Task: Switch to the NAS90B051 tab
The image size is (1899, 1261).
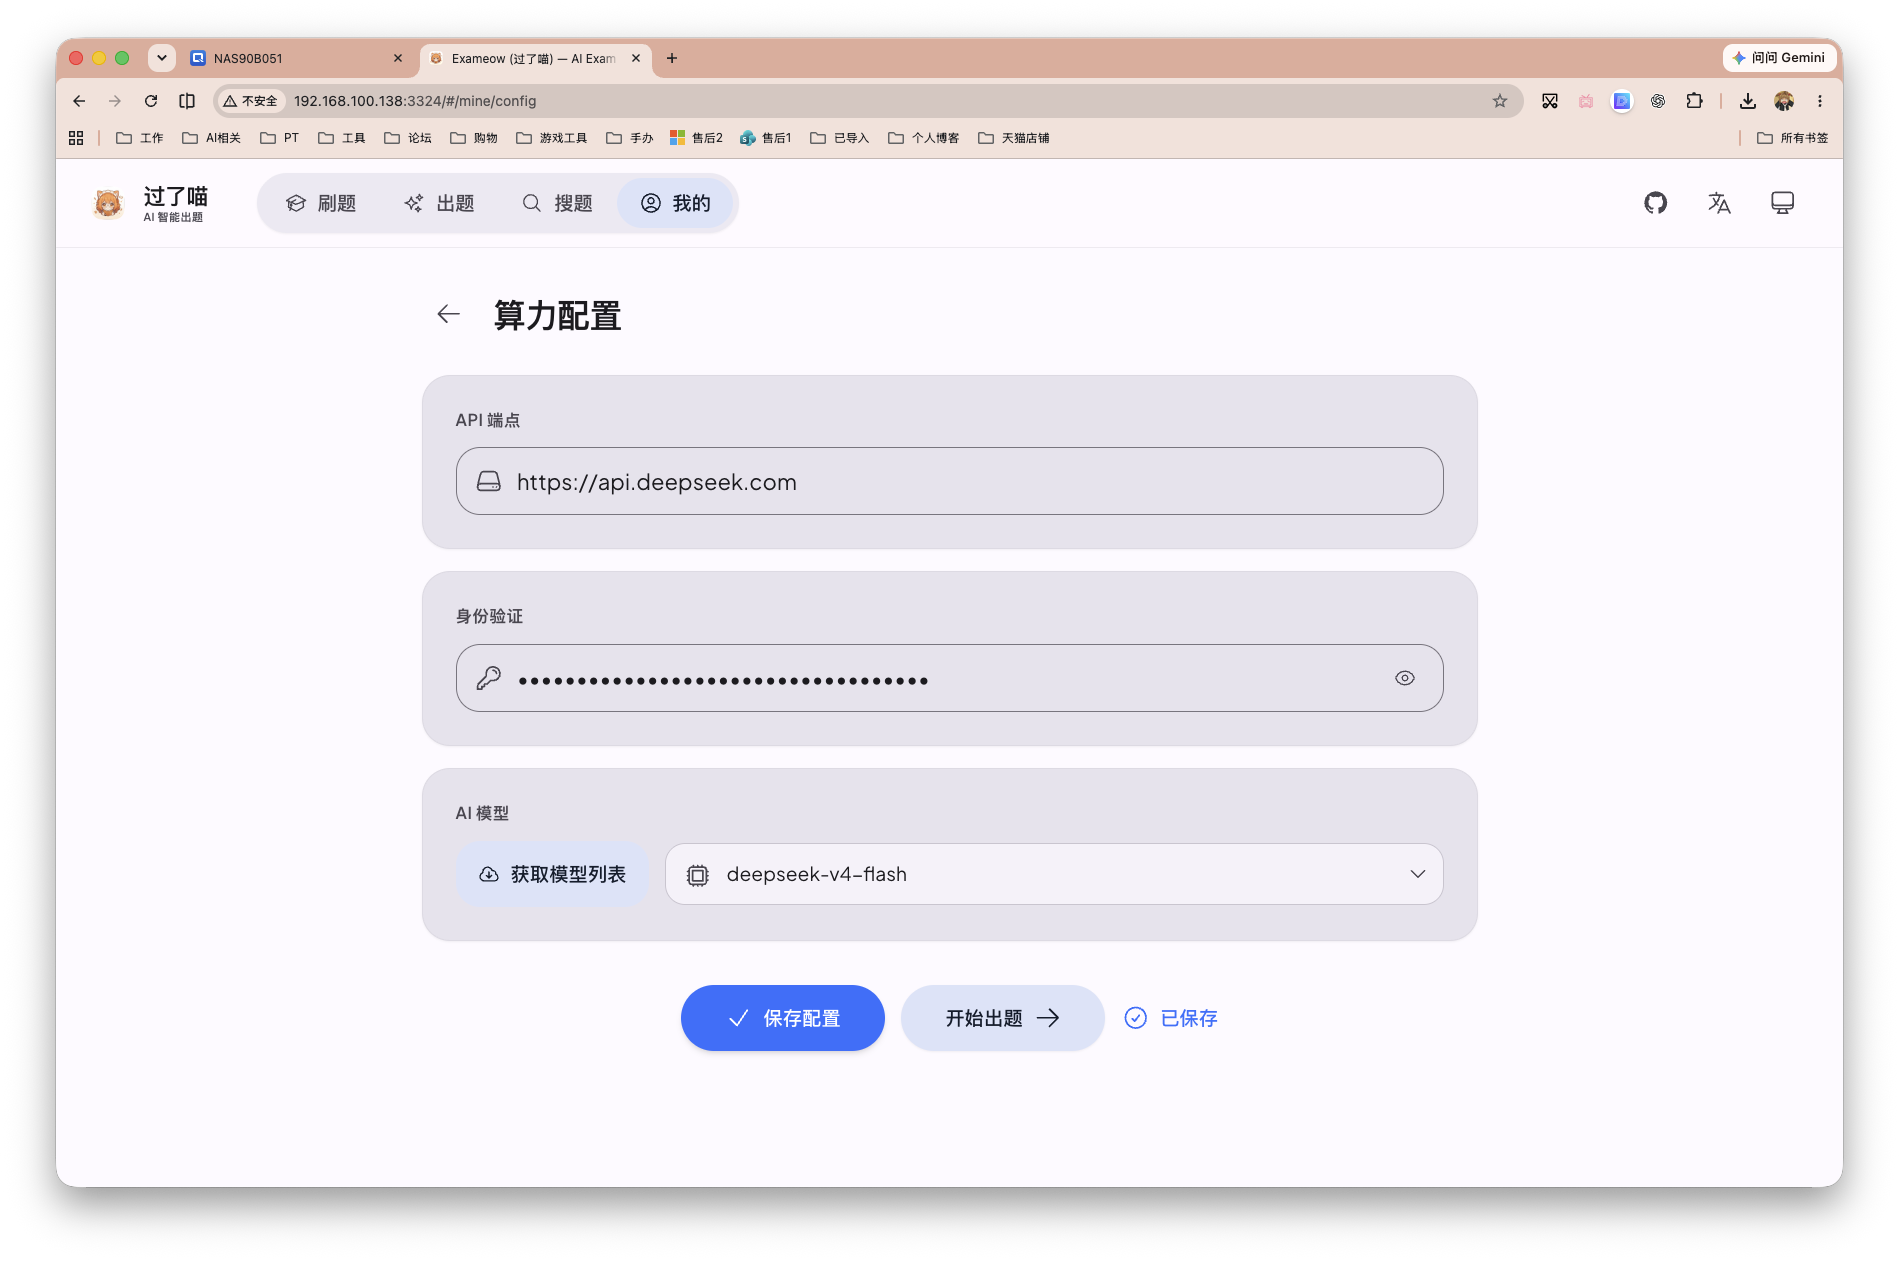Action: pyautogui.click(x=297, y=58)
